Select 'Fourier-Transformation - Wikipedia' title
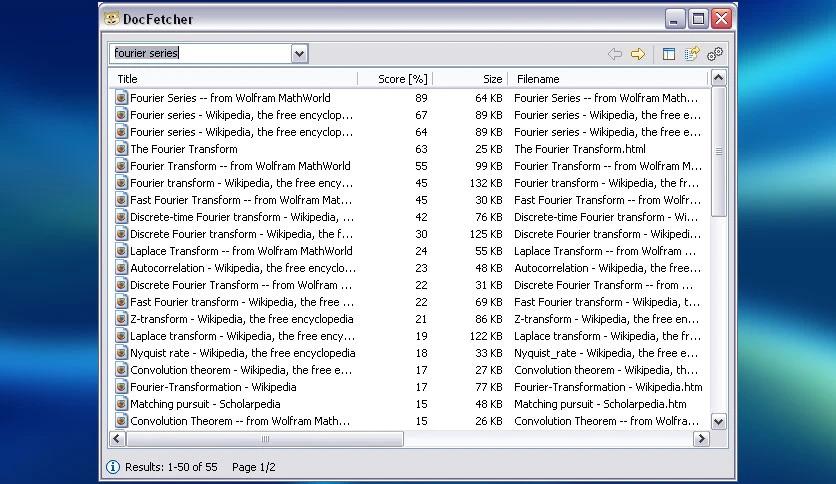836x484 pixels. tap(213, 387)
